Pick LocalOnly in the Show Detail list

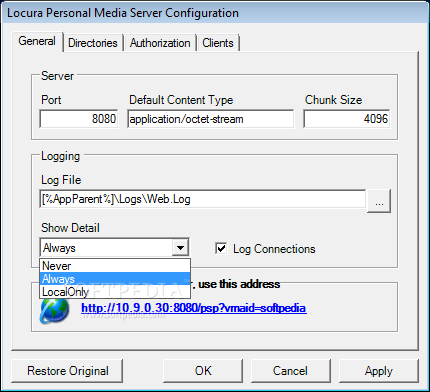[115, 292]
